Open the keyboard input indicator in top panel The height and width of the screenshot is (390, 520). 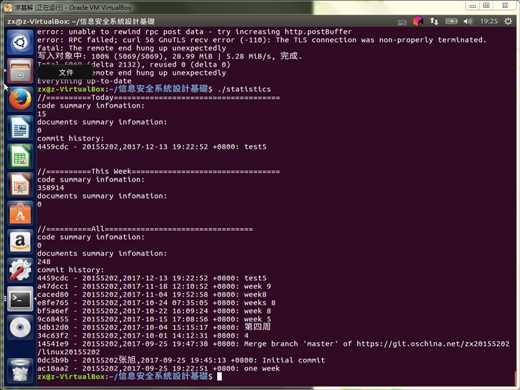pos(402,22)
